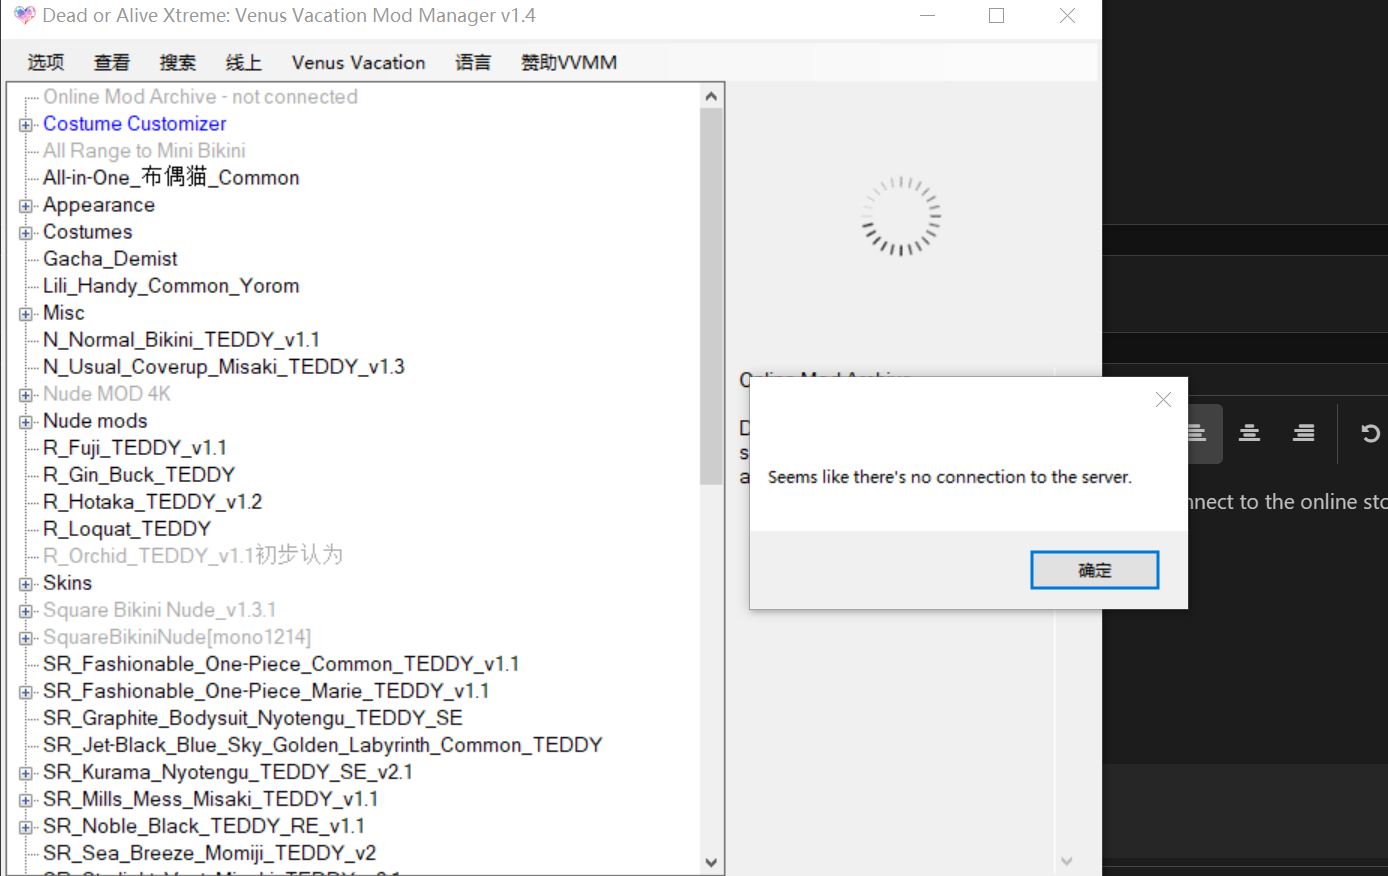Select the Appearance tree item

pos(99,205)
